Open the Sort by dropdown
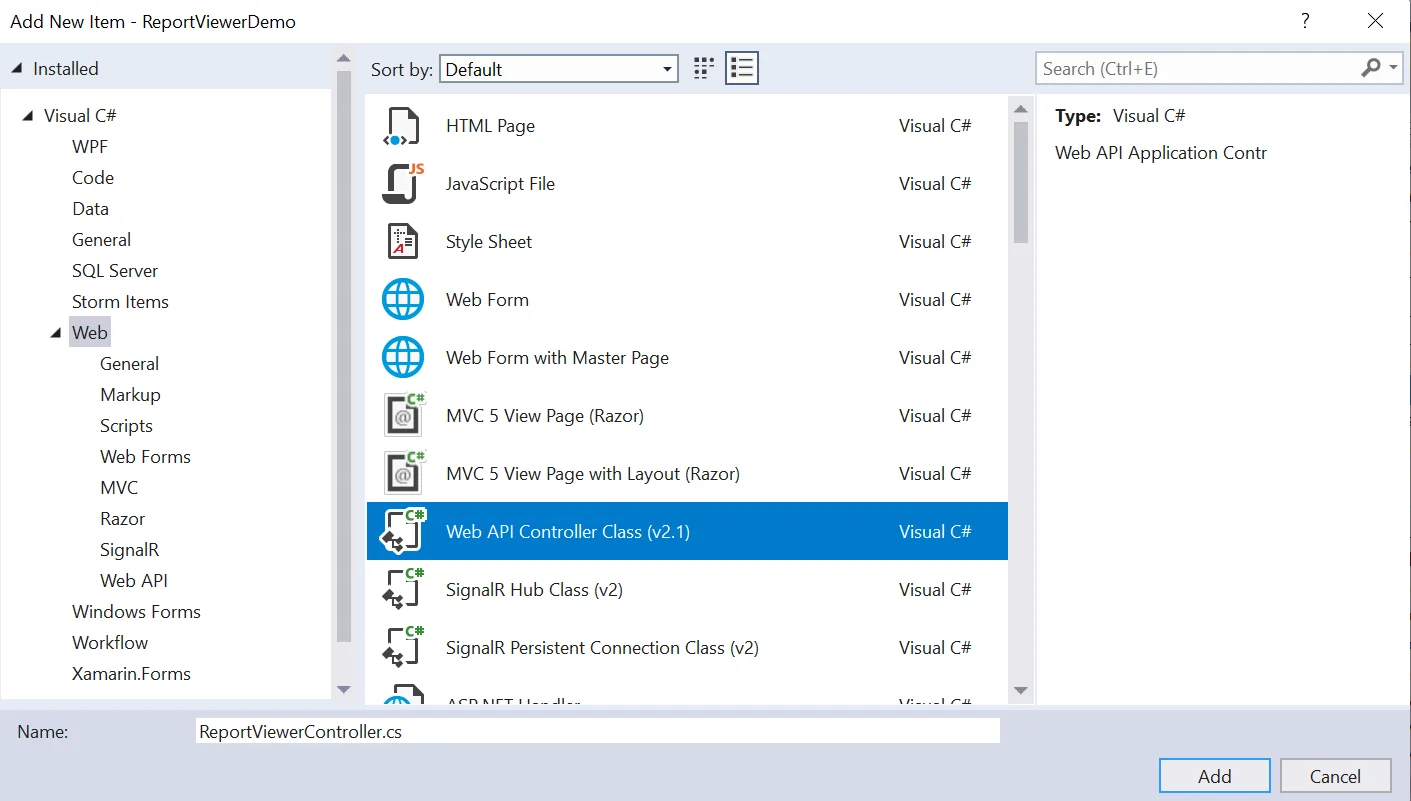The width and height of the screenshot is (1411, 801). coord(559,69)
